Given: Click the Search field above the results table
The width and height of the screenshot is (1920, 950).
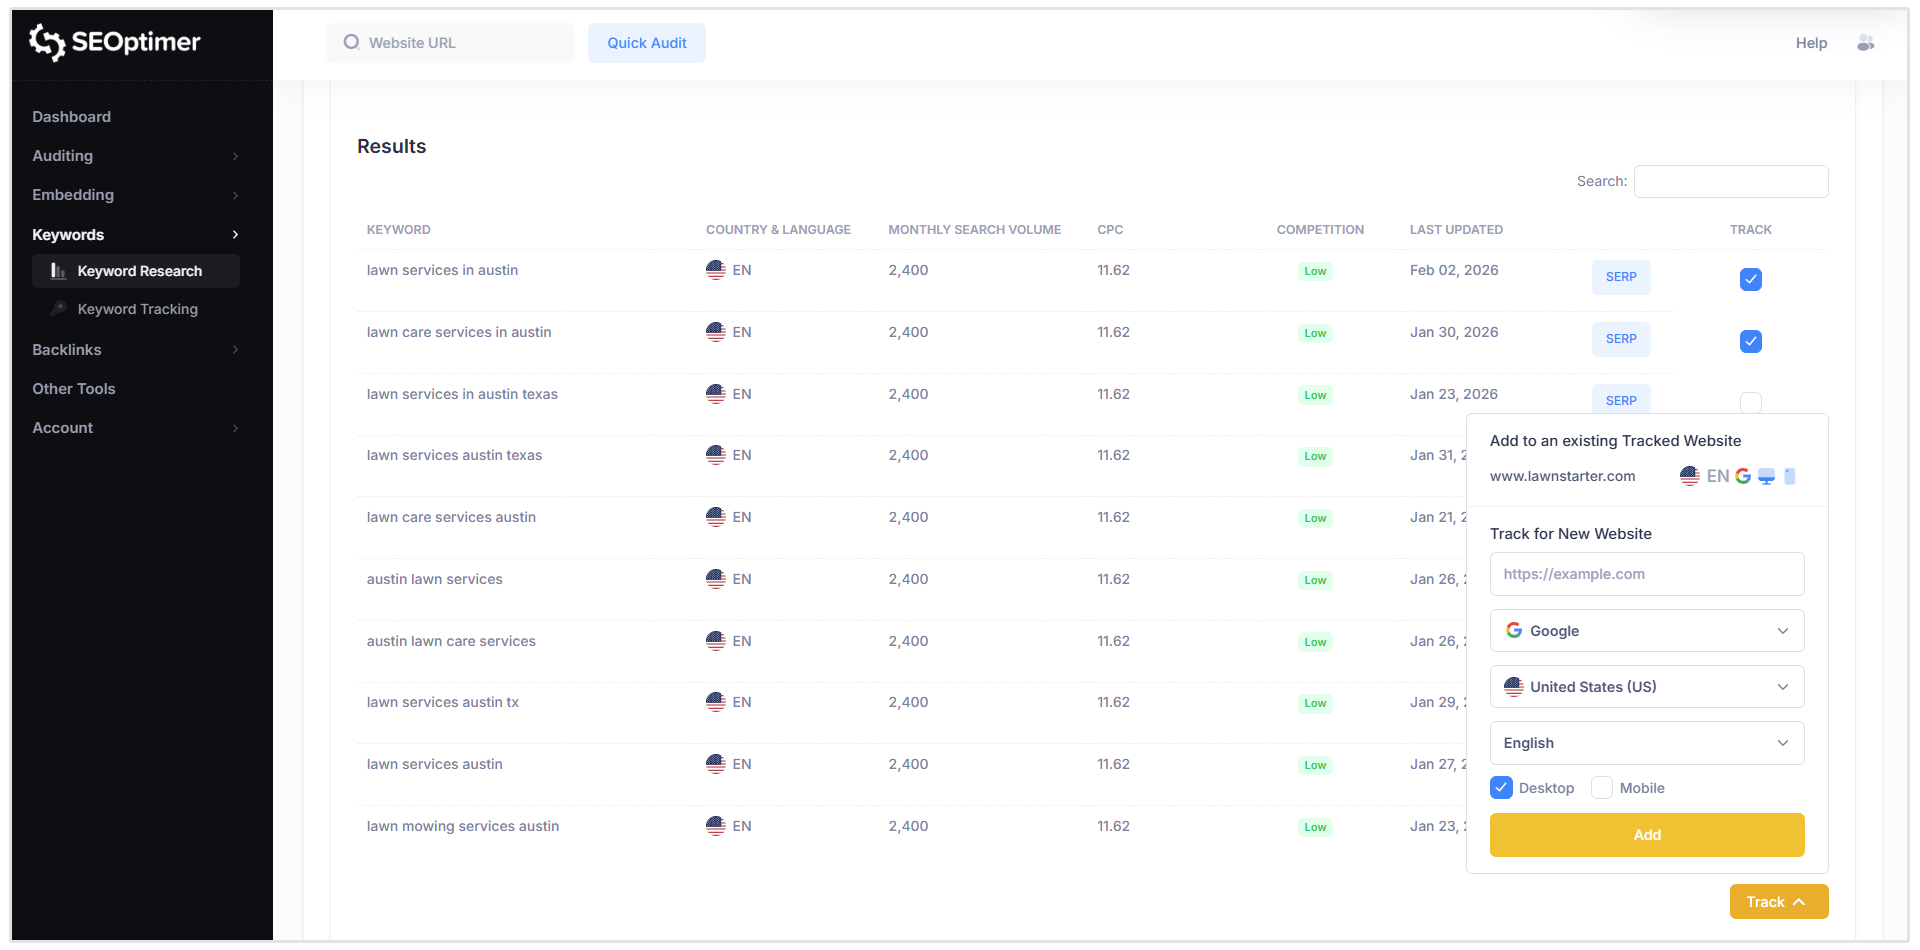Looking at the screenshot, I should coord(1731,181).
